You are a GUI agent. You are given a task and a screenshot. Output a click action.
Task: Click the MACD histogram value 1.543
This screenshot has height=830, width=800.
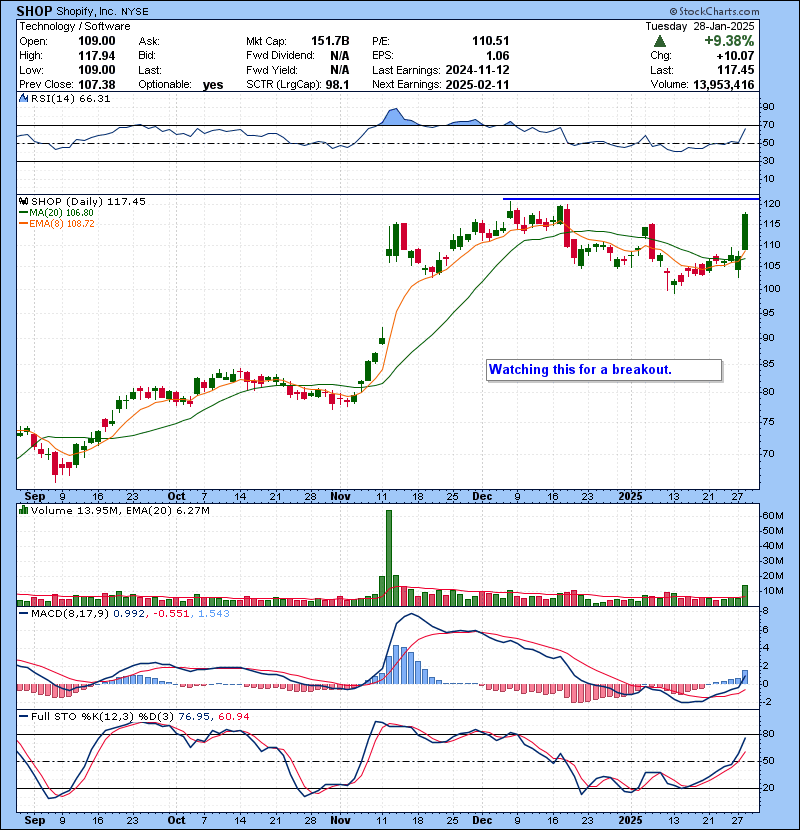[x=213, y=614]
